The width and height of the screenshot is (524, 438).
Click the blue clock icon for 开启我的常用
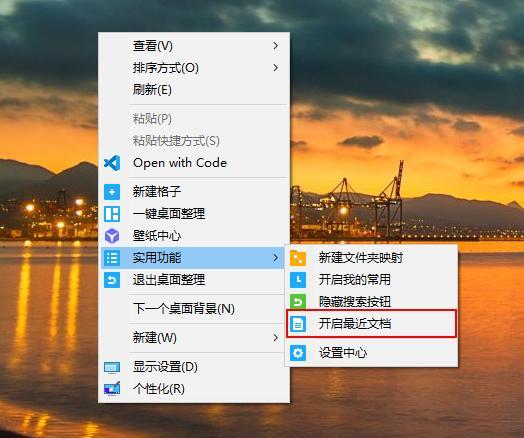(298, 280)
